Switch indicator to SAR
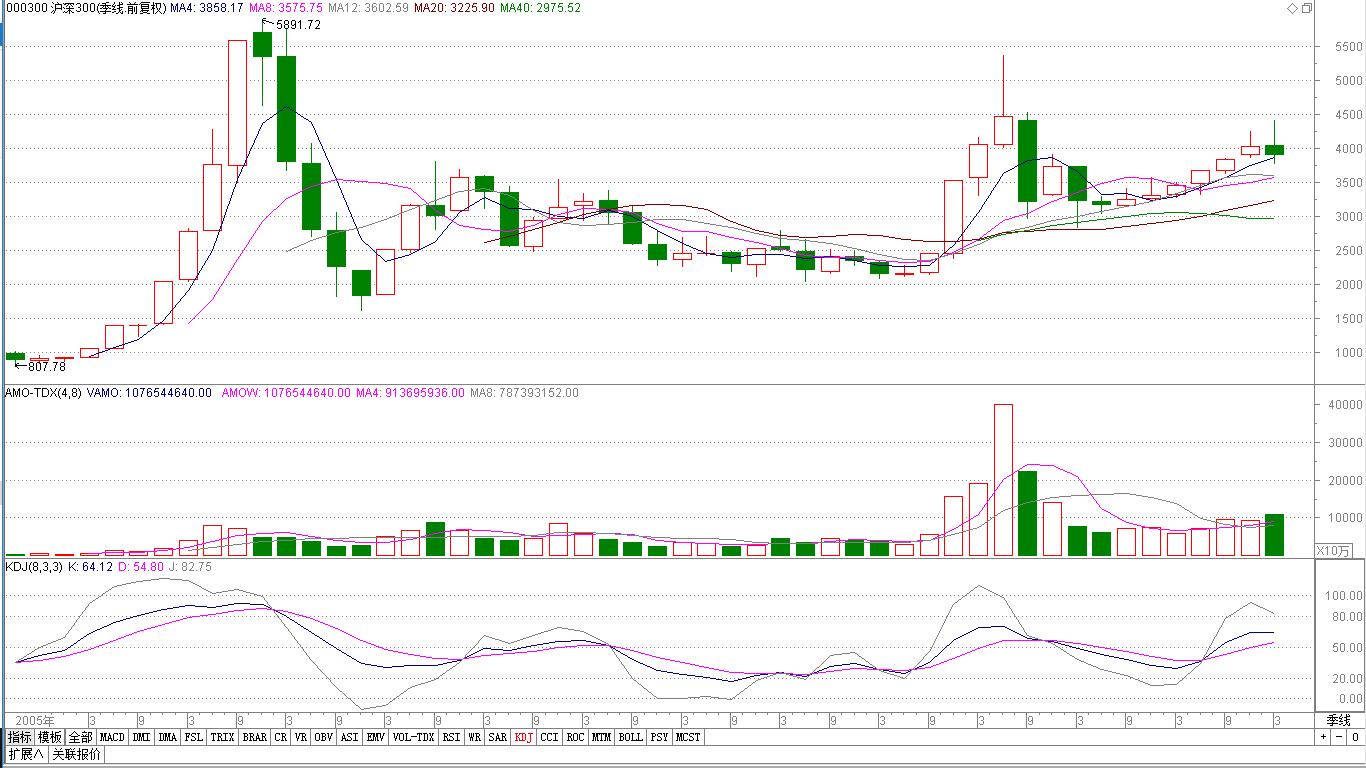Viewport: 1366px width, 768px height. point(498,737)
